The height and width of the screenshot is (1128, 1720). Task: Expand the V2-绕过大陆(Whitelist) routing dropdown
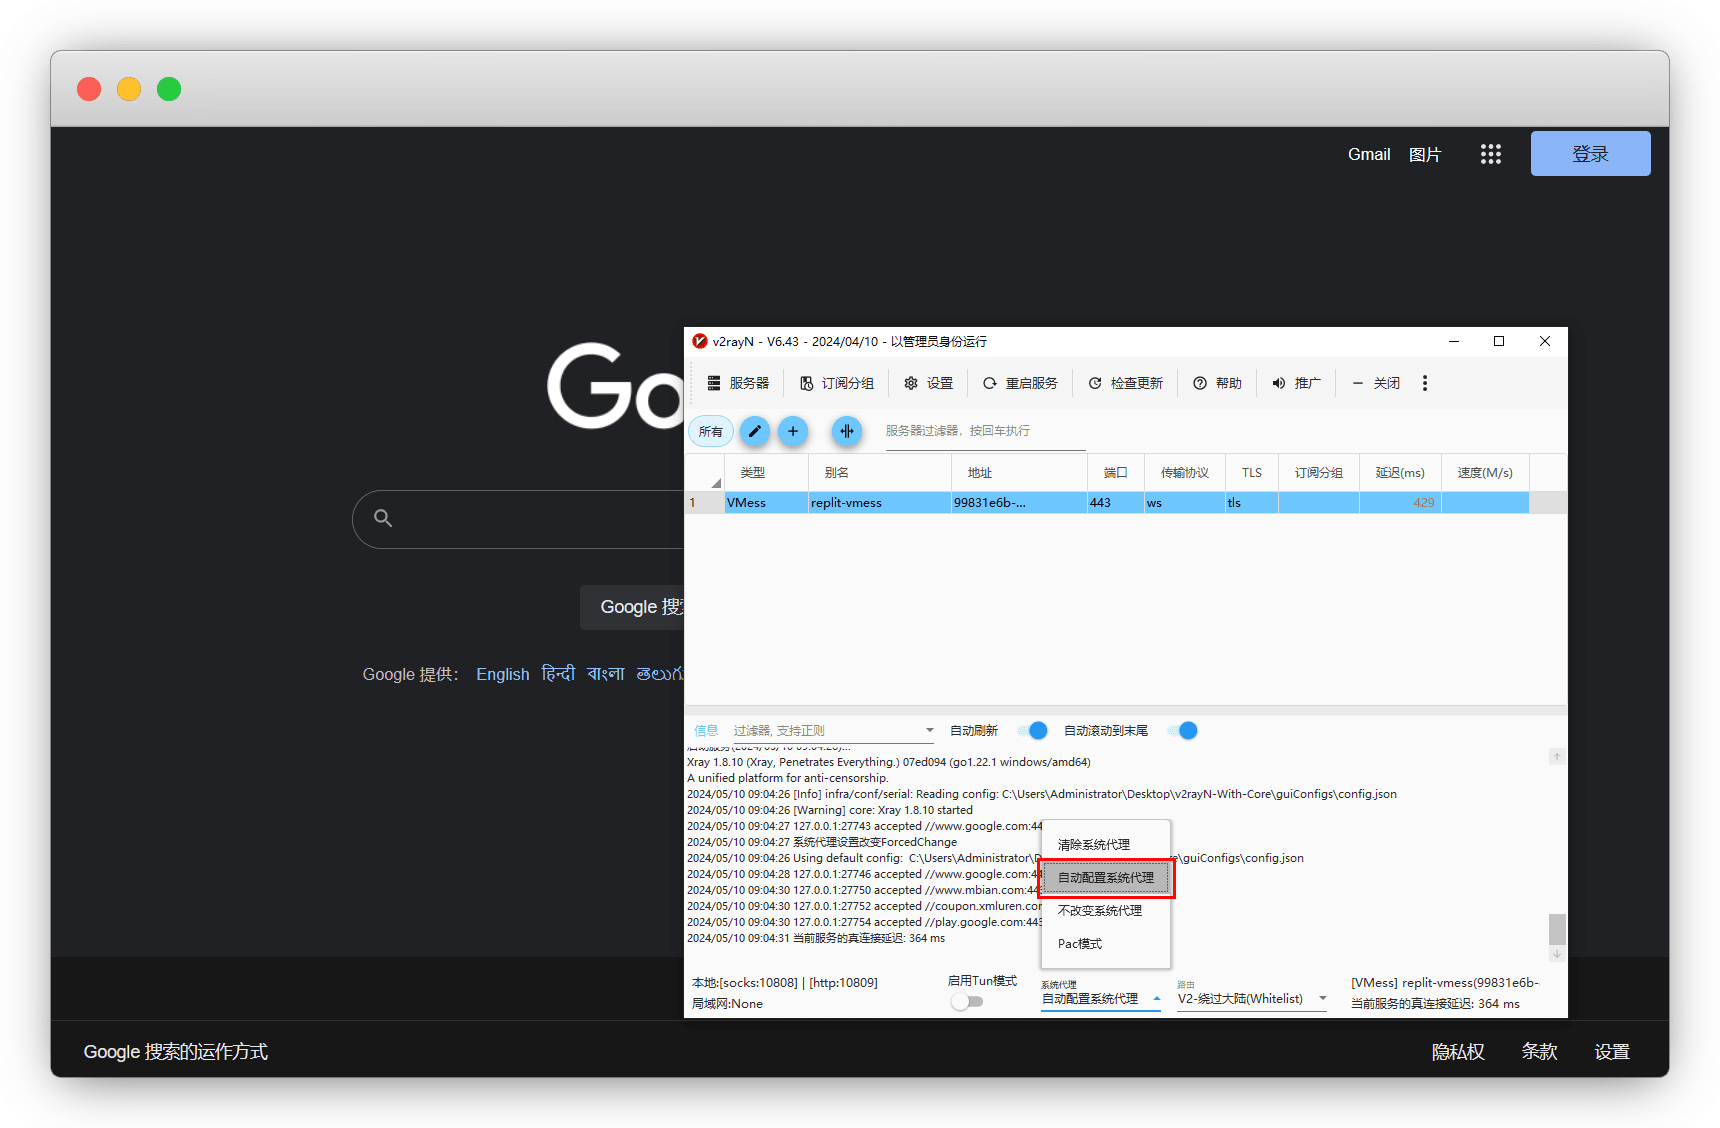(x=1322, y=998)
